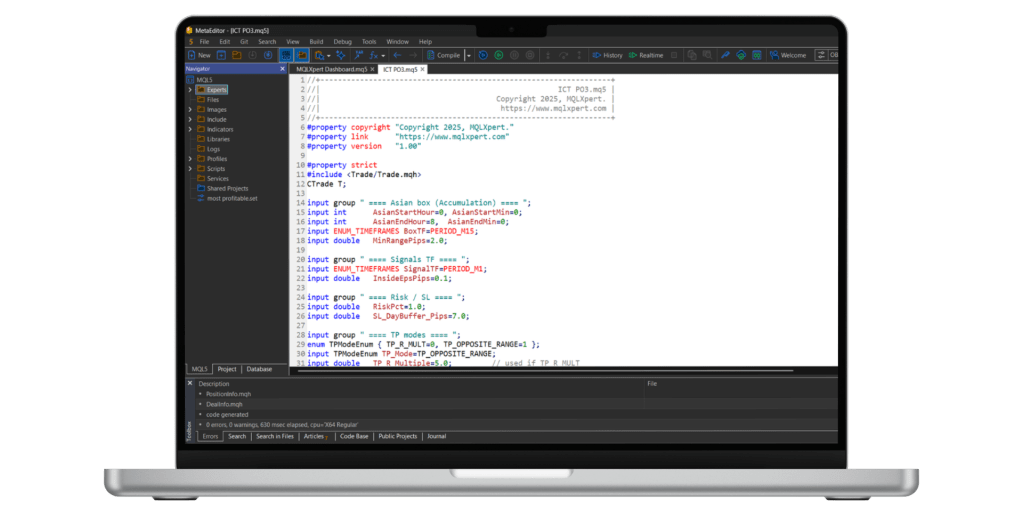Close the ICT PO3.mq5 editor tab
1023x517 pixels.
pos(424,69)
